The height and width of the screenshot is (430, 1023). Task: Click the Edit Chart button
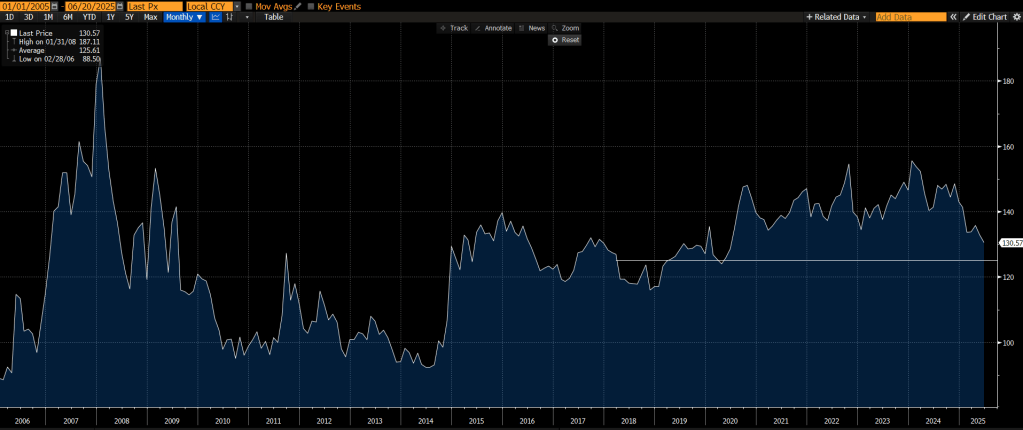tap(984, 17)
